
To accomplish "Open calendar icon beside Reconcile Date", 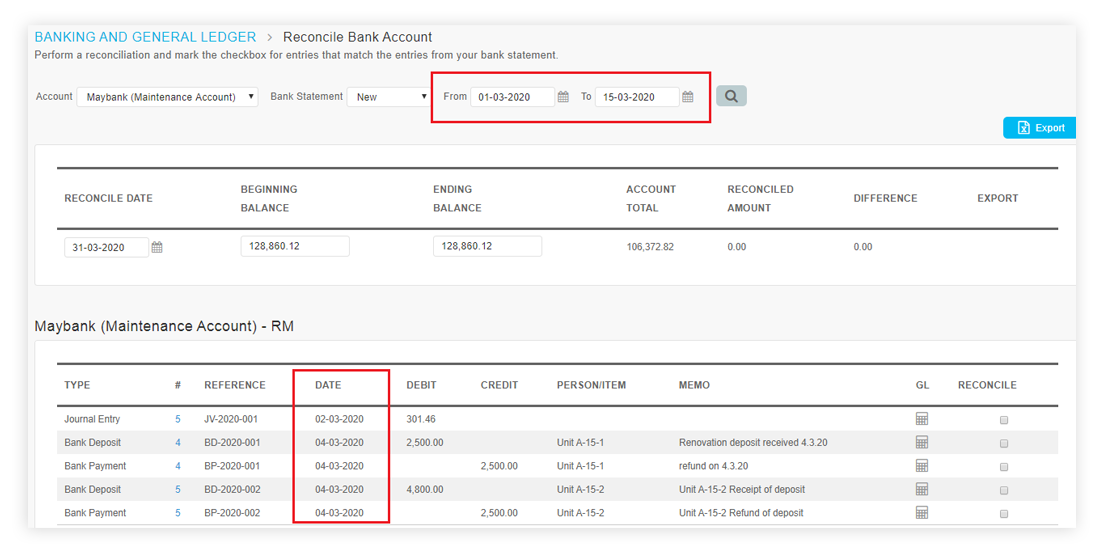I will click(157, 248).
